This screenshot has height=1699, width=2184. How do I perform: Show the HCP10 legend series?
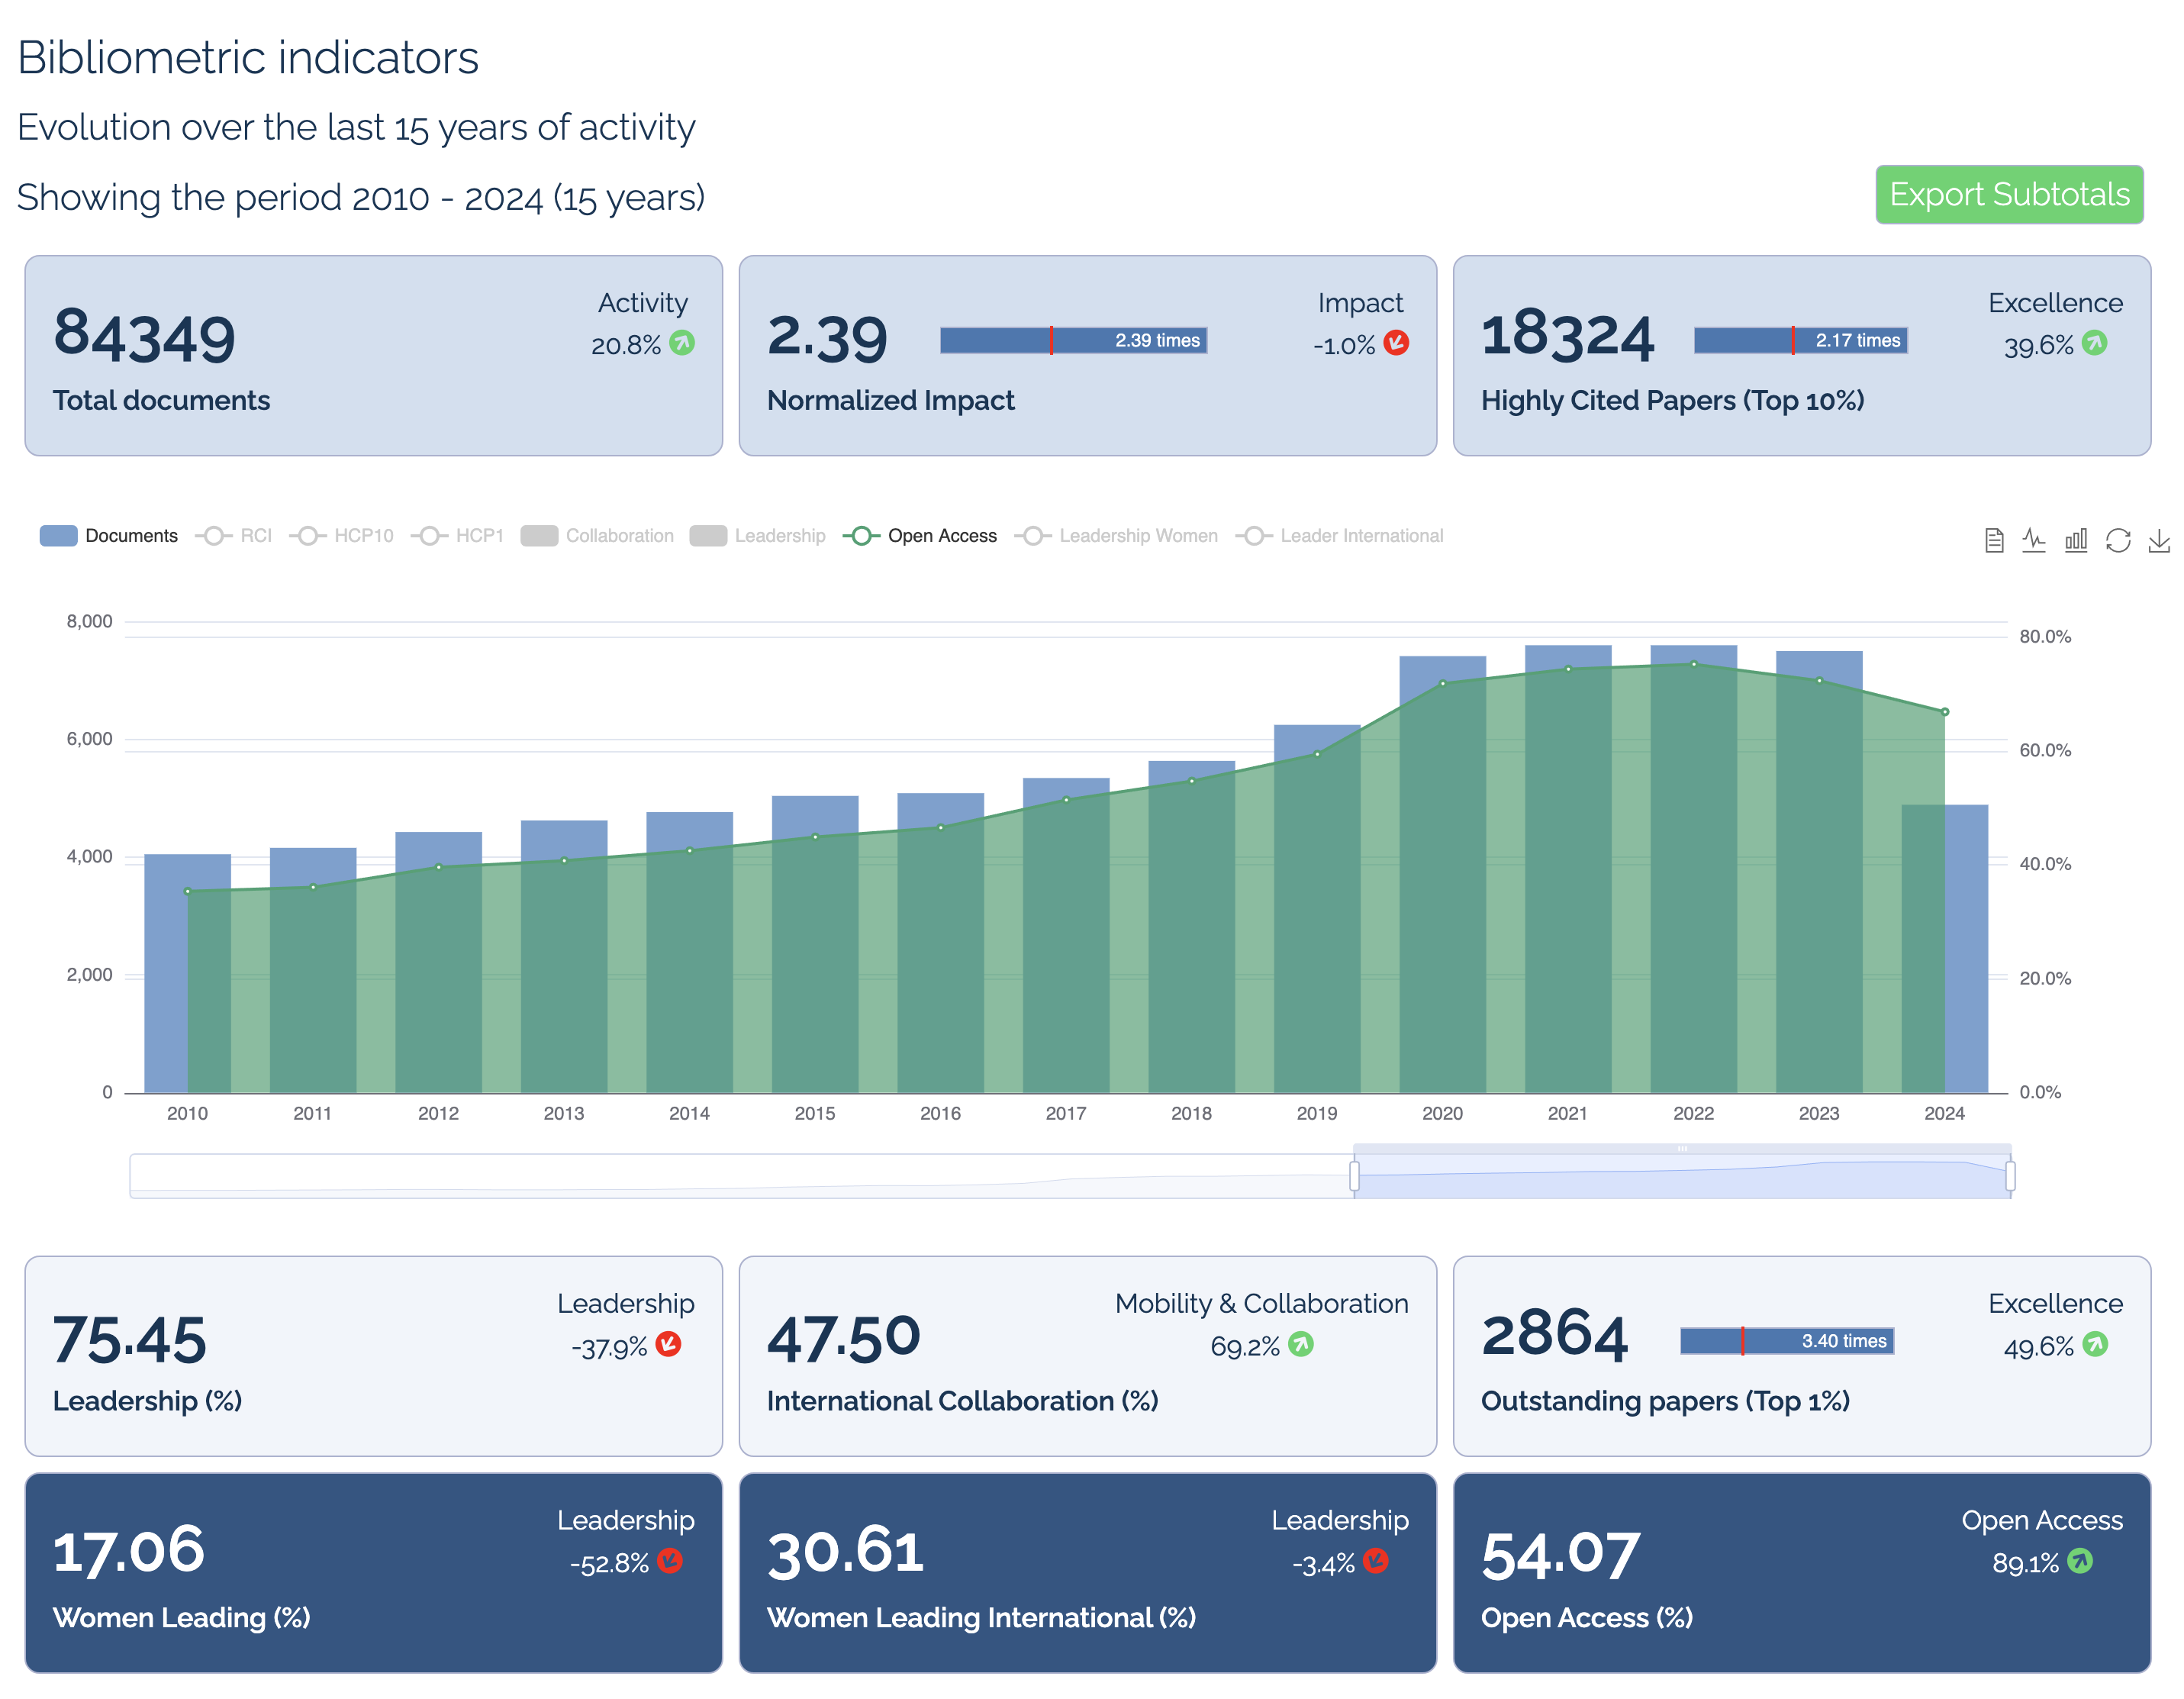342,536
